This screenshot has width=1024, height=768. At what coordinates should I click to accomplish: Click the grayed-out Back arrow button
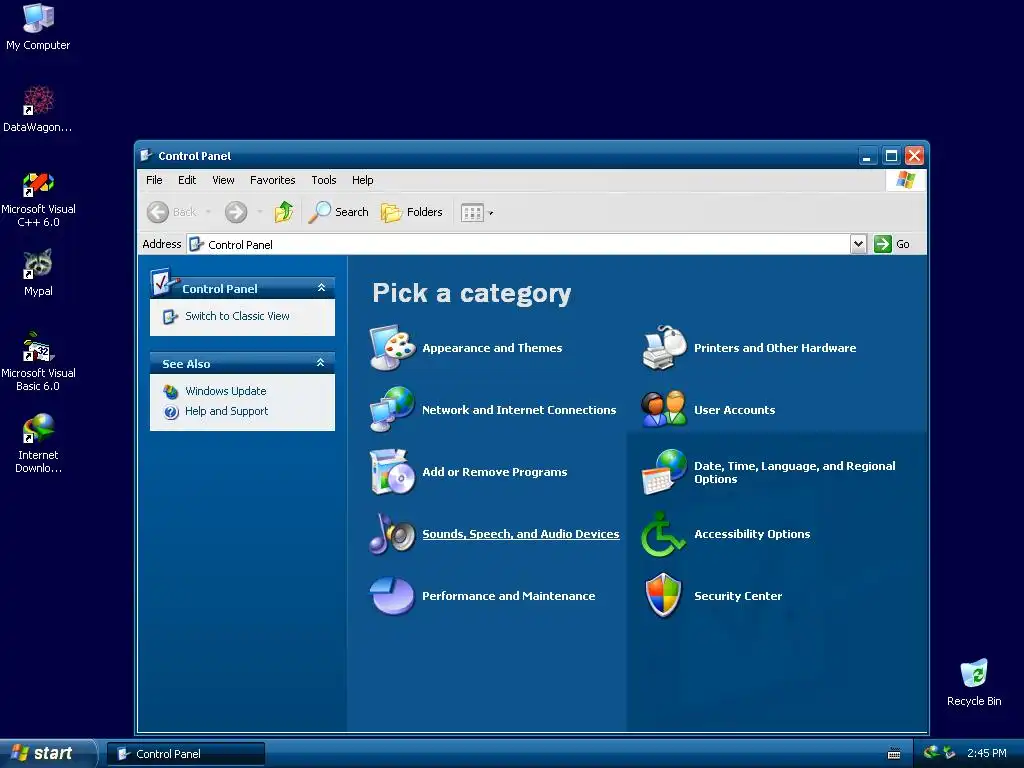point(171,212)
